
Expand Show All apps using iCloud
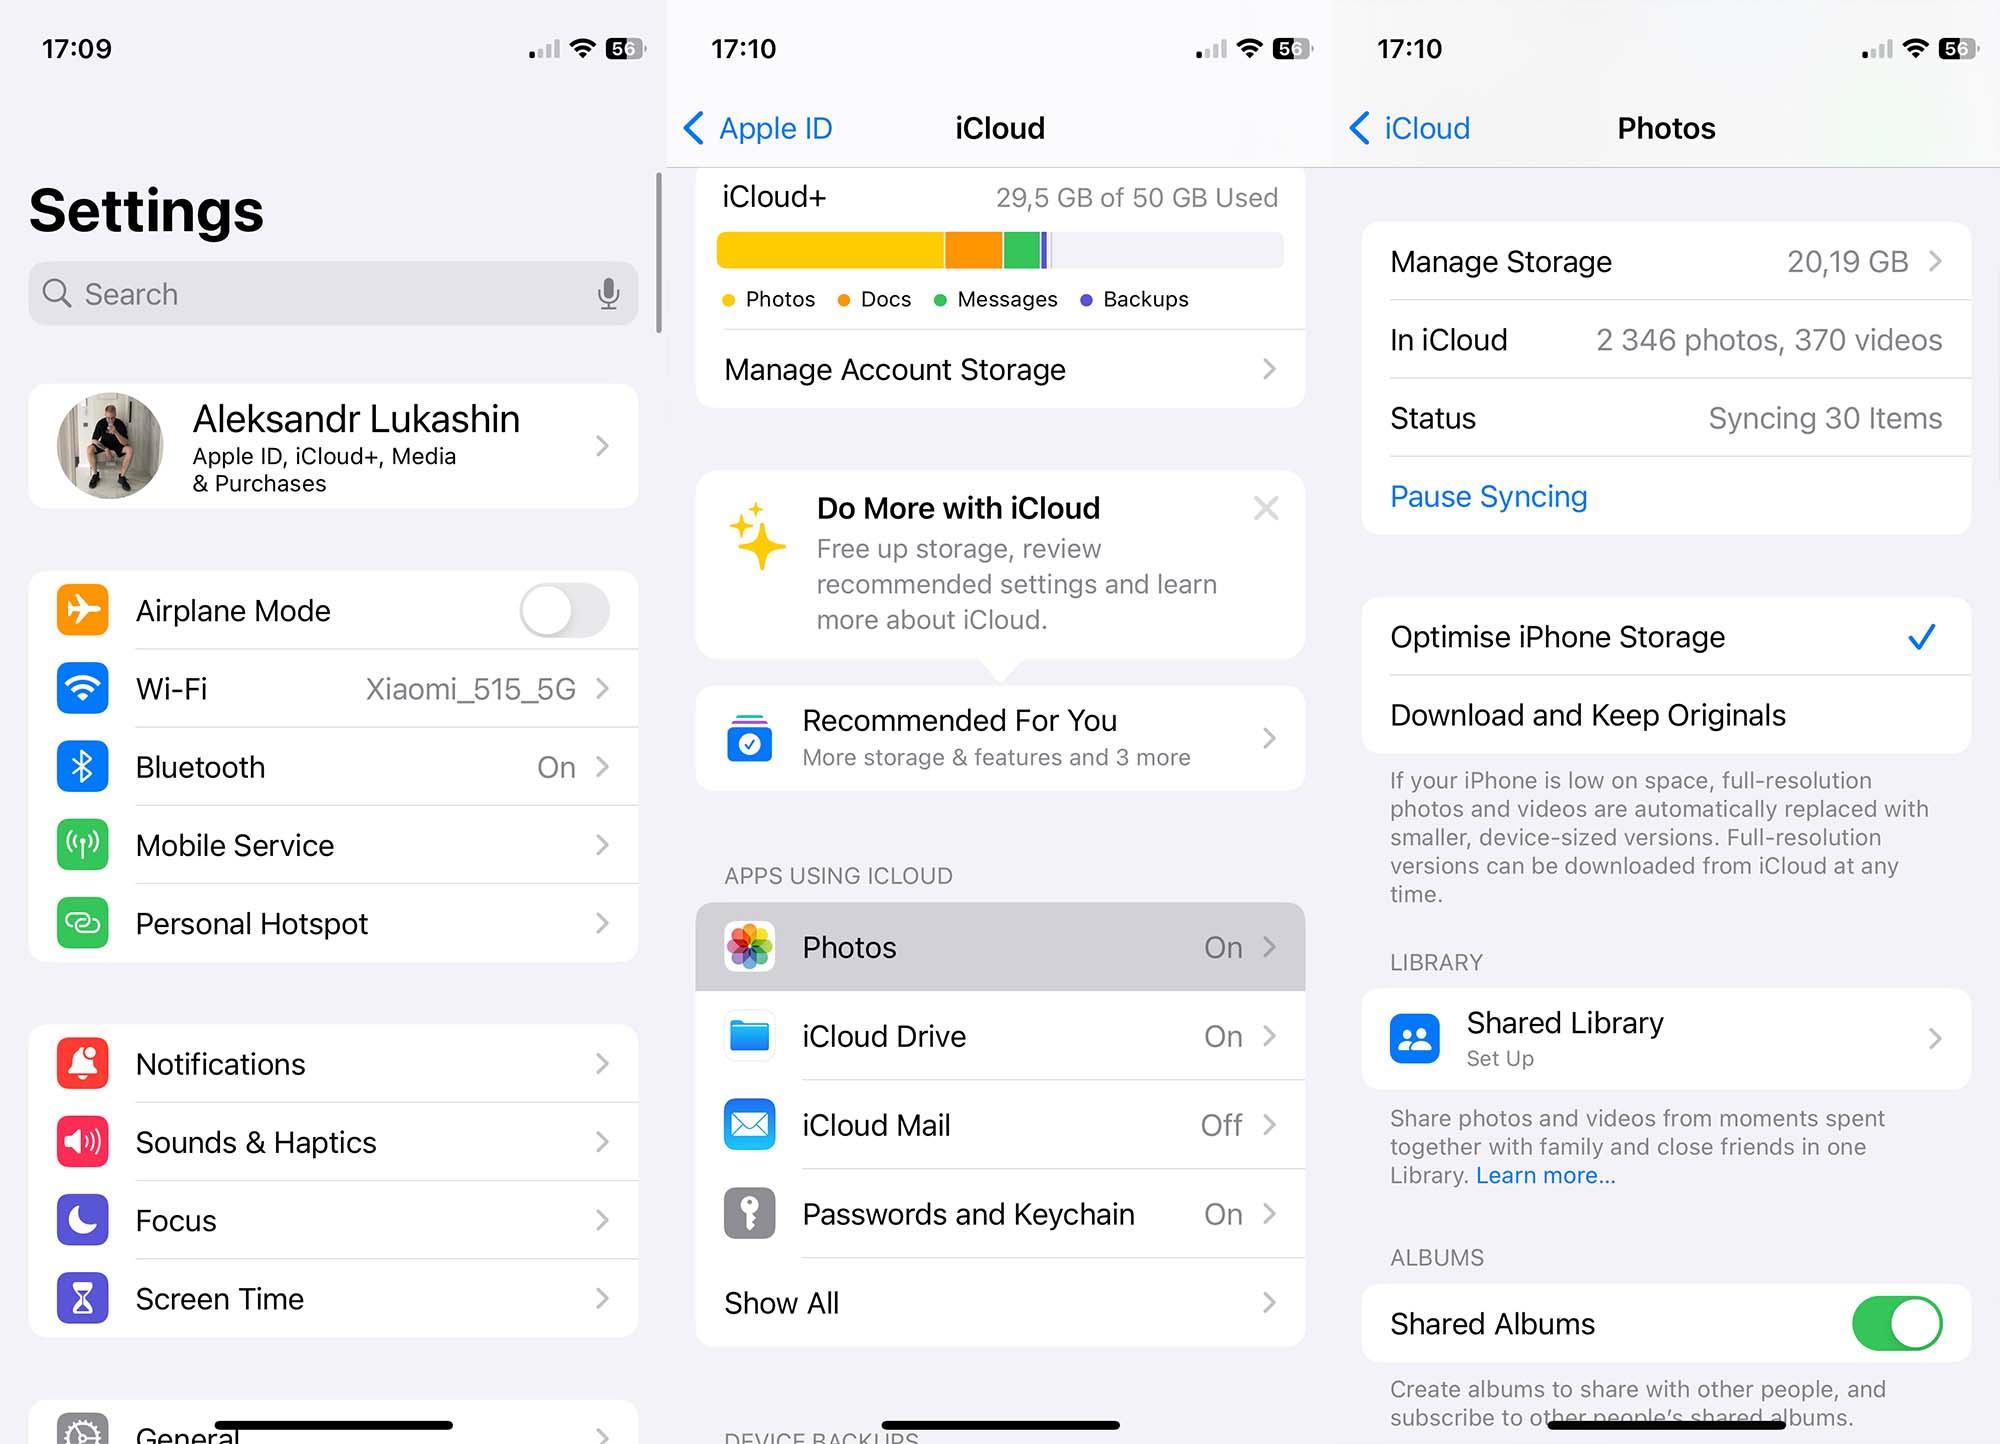pos(1002,1301)
